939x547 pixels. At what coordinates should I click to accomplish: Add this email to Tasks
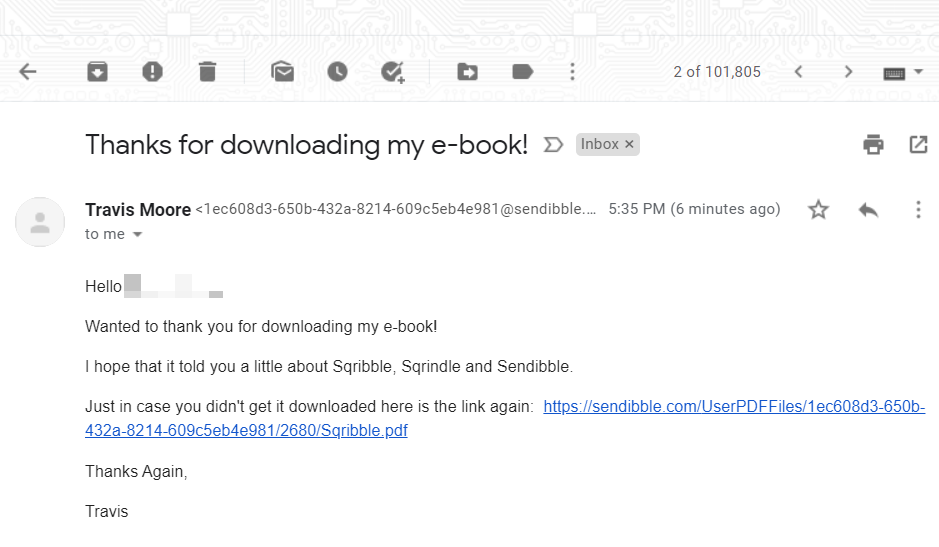point(392,72)
